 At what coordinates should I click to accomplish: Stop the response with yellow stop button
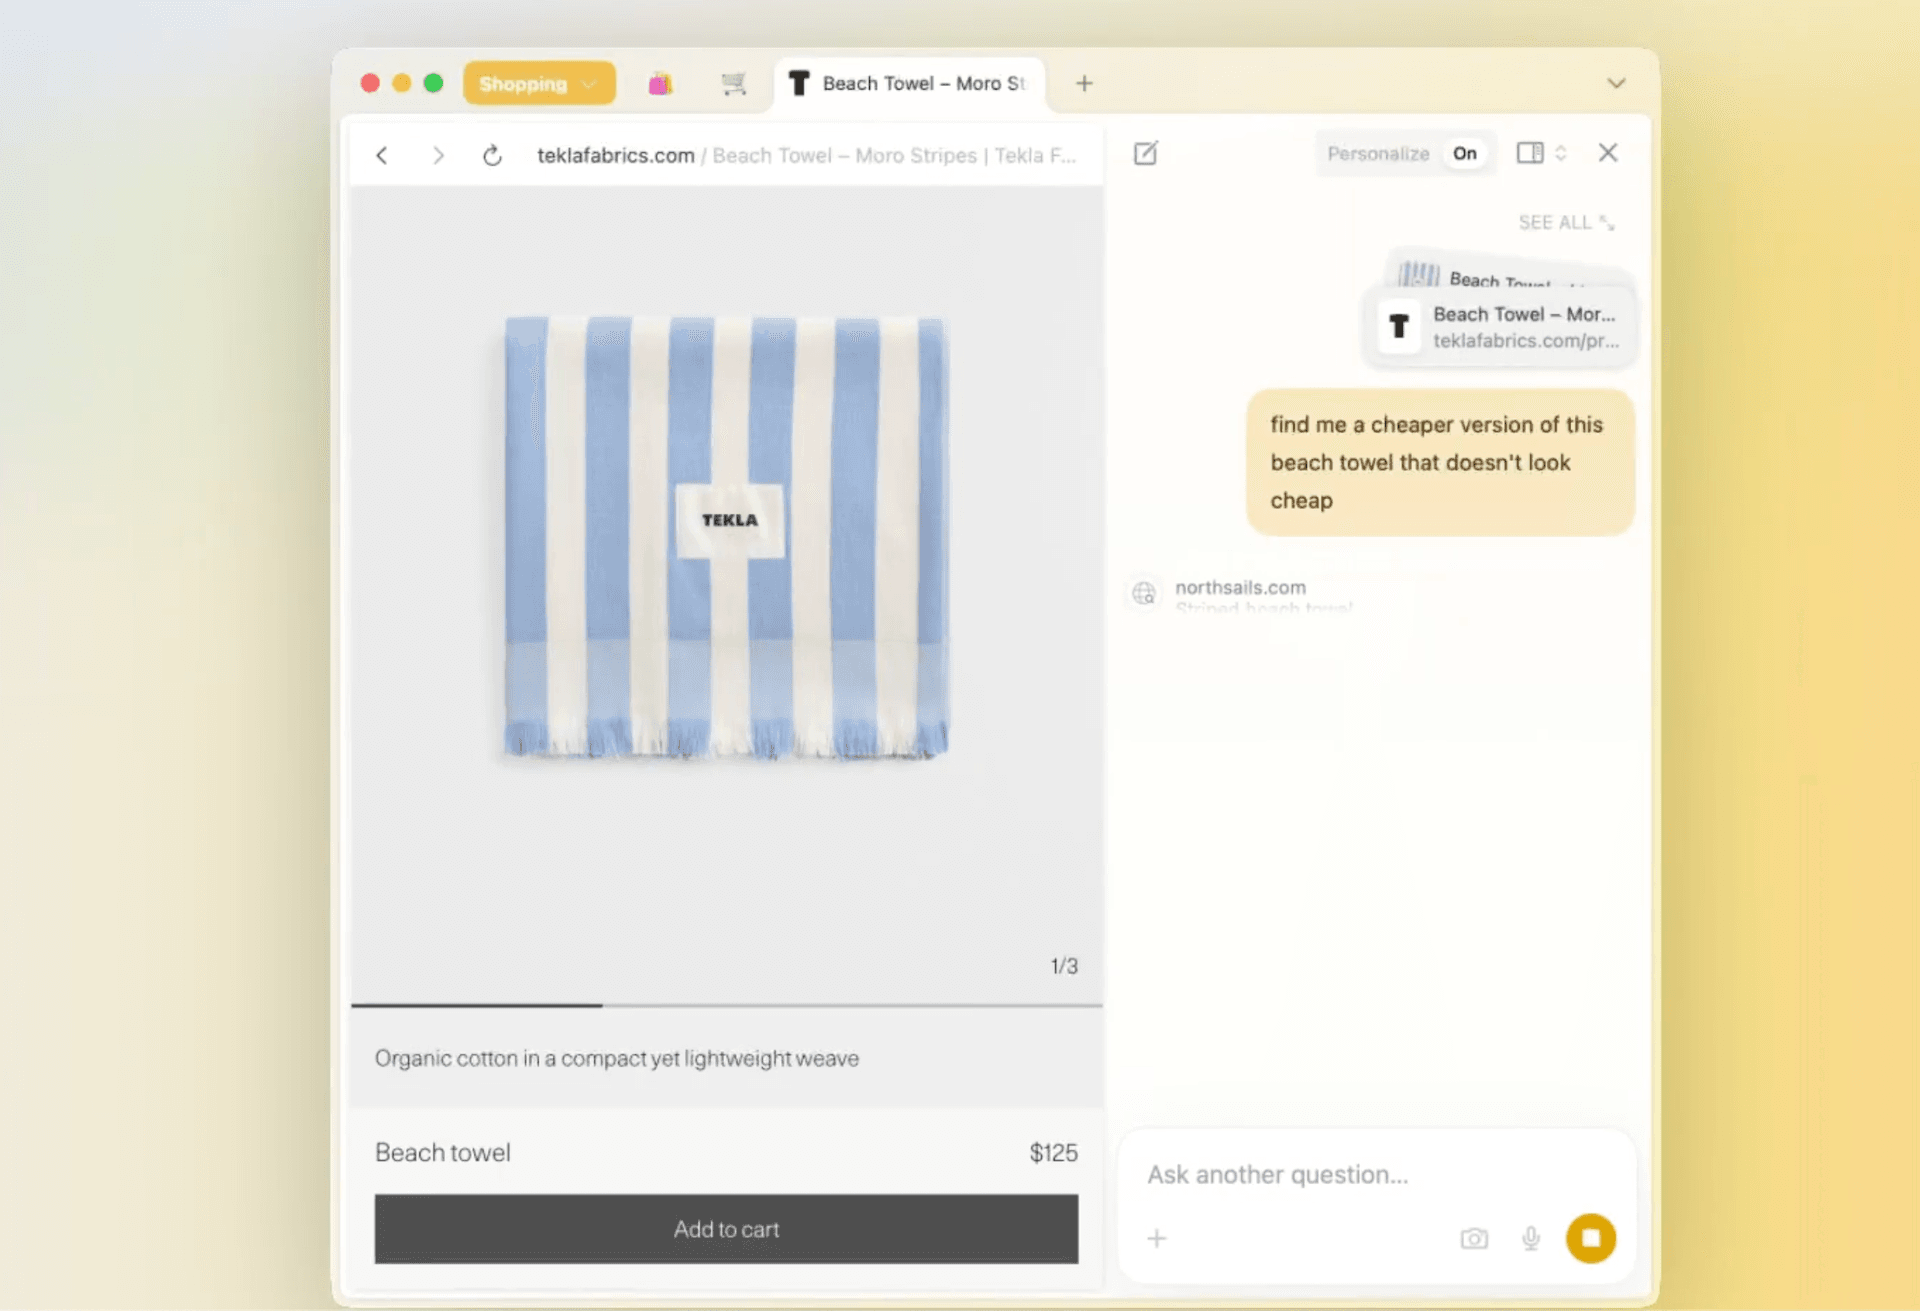(1591, 1239)
